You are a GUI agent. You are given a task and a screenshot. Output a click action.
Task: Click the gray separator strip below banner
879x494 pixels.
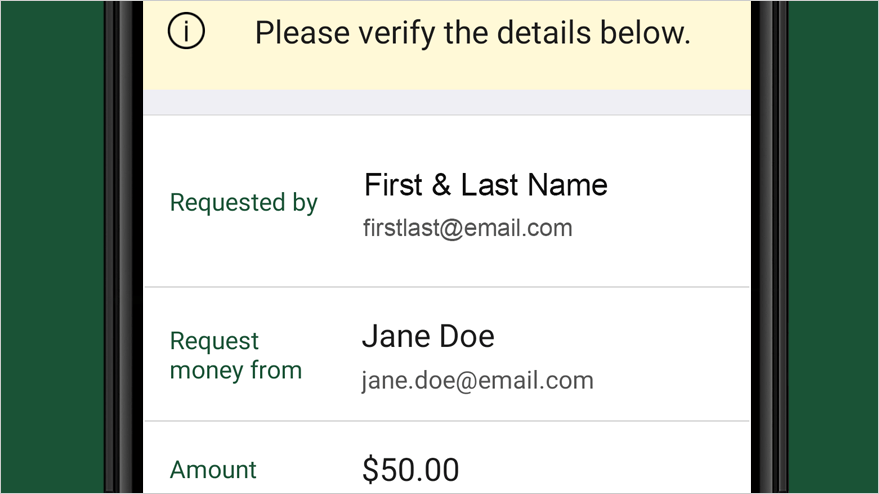pyautogui.click(x=447, y=102)
